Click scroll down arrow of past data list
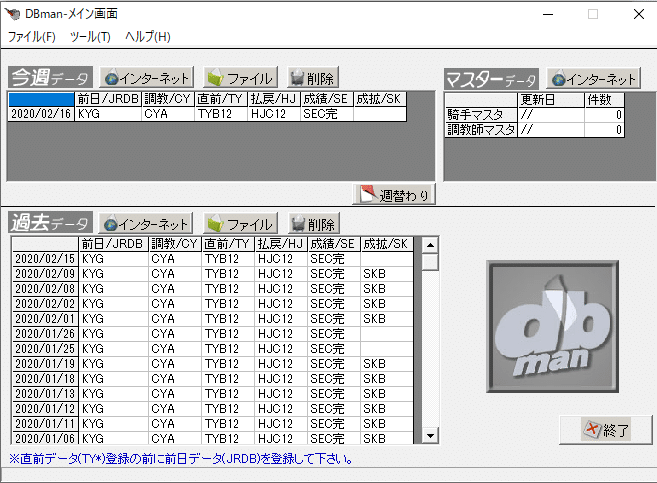This screenshot has height=483, width=657. [x=430, y=436]
